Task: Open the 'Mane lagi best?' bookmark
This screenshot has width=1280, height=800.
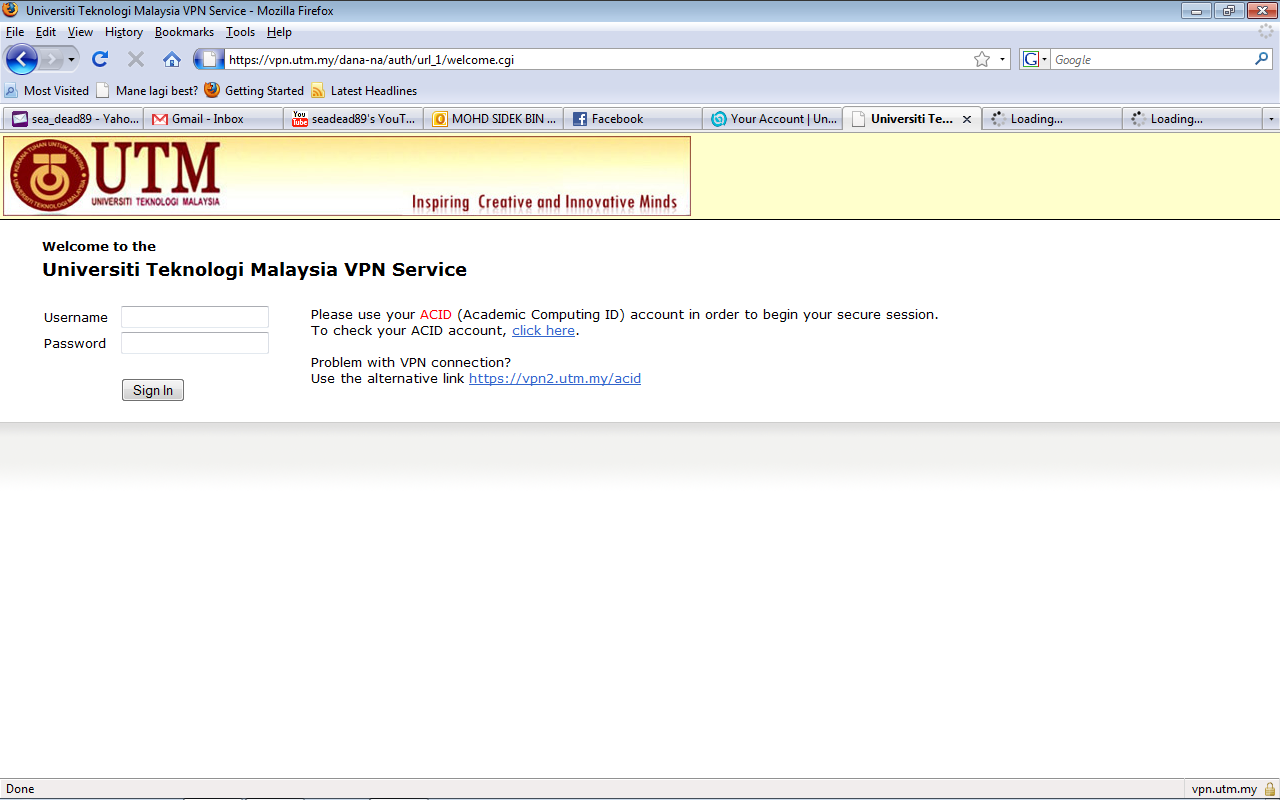Action: [x=147, y=90]
